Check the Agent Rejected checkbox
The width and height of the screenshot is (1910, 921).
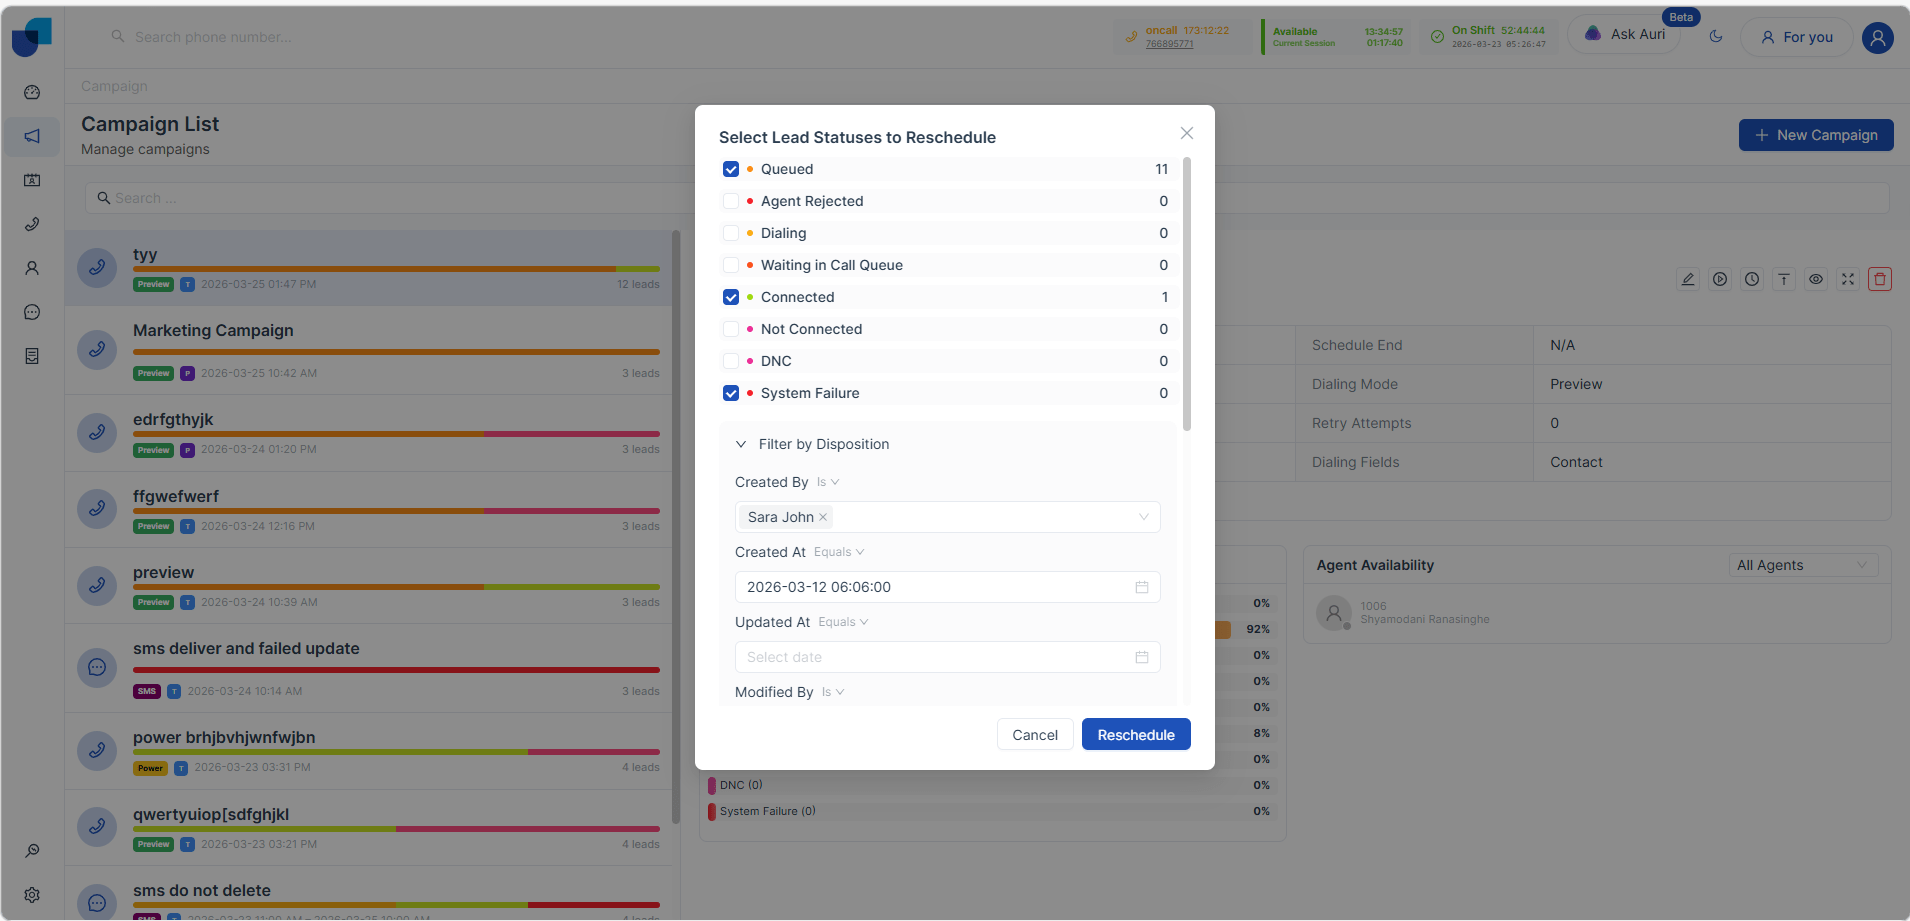click(x=731, y=201)
